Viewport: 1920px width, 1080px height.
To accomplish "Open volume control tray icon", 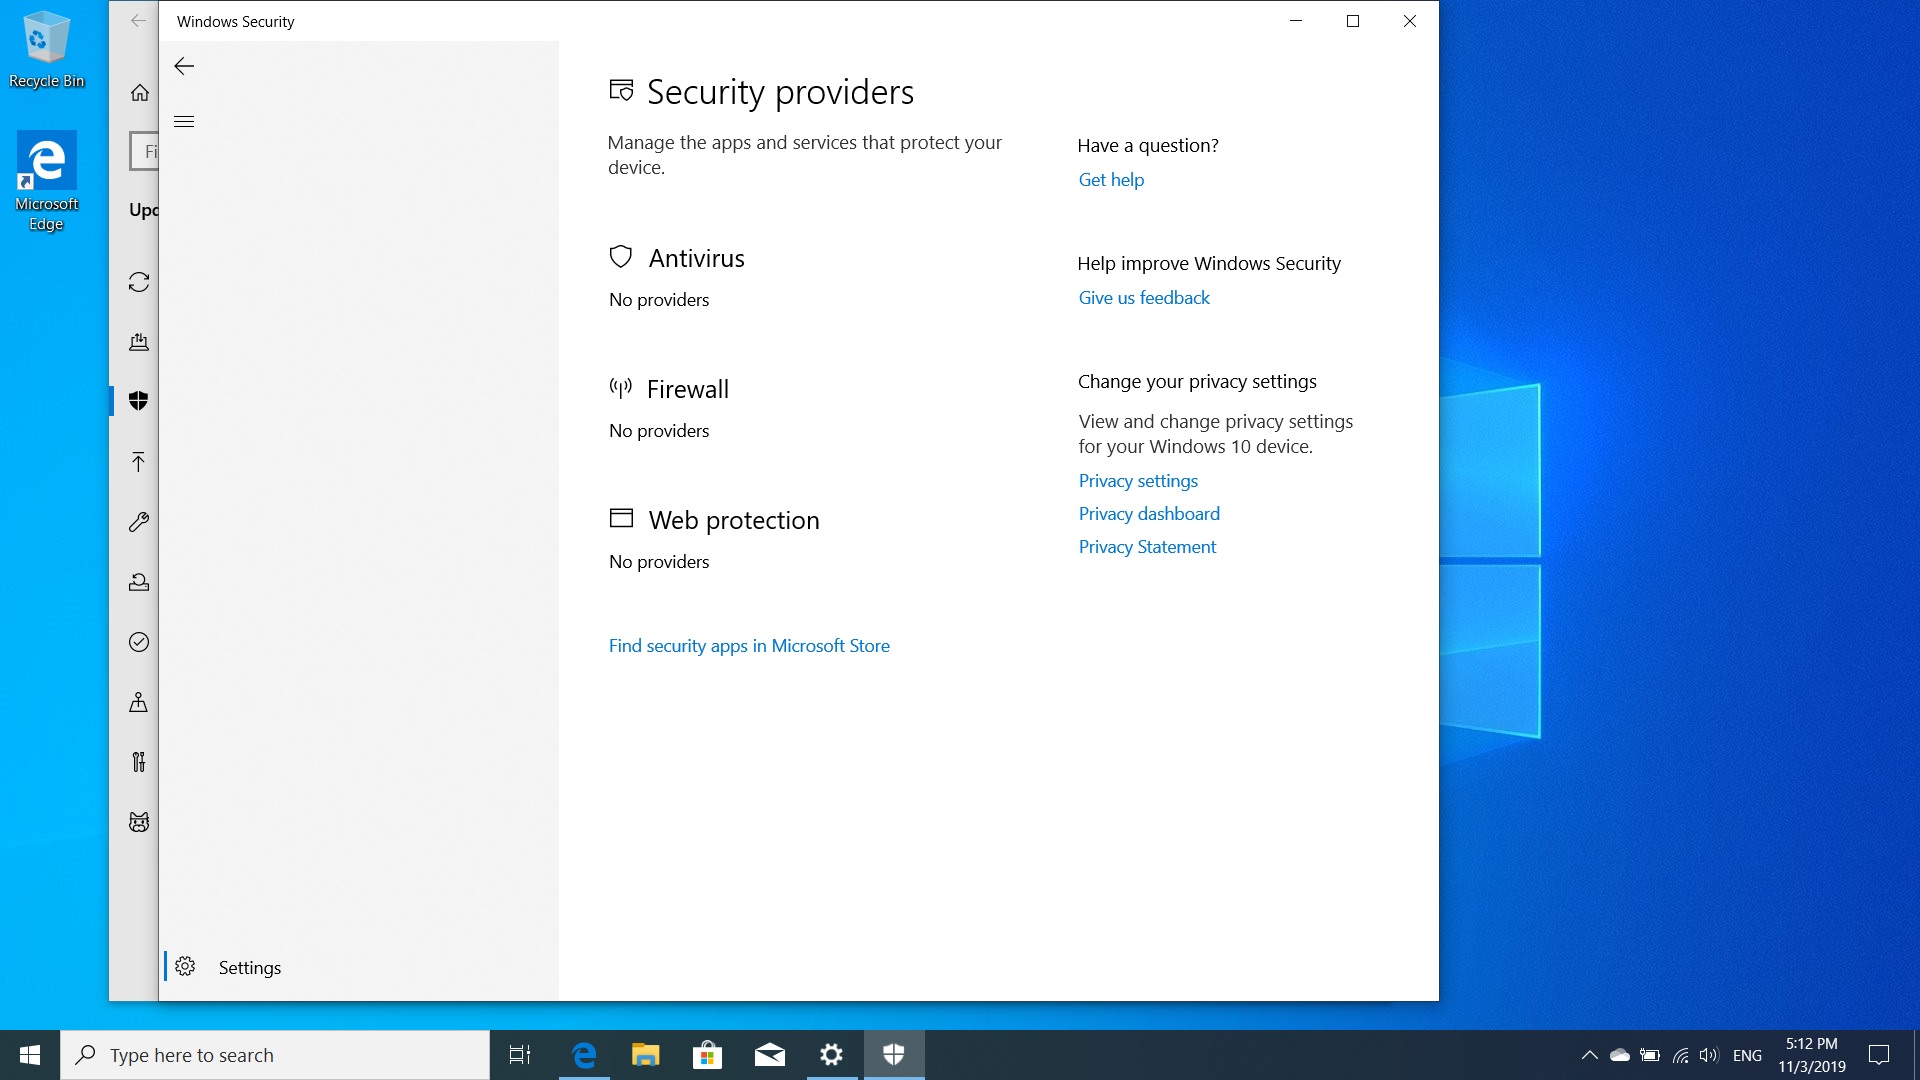I will point(1709,1055).
